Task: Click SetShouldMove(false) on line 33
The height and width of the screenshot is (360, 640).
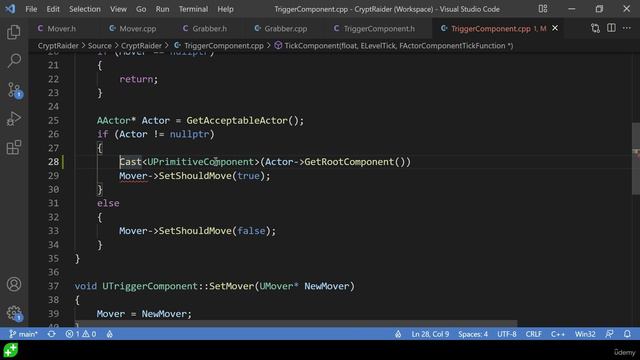Action: 215,231
